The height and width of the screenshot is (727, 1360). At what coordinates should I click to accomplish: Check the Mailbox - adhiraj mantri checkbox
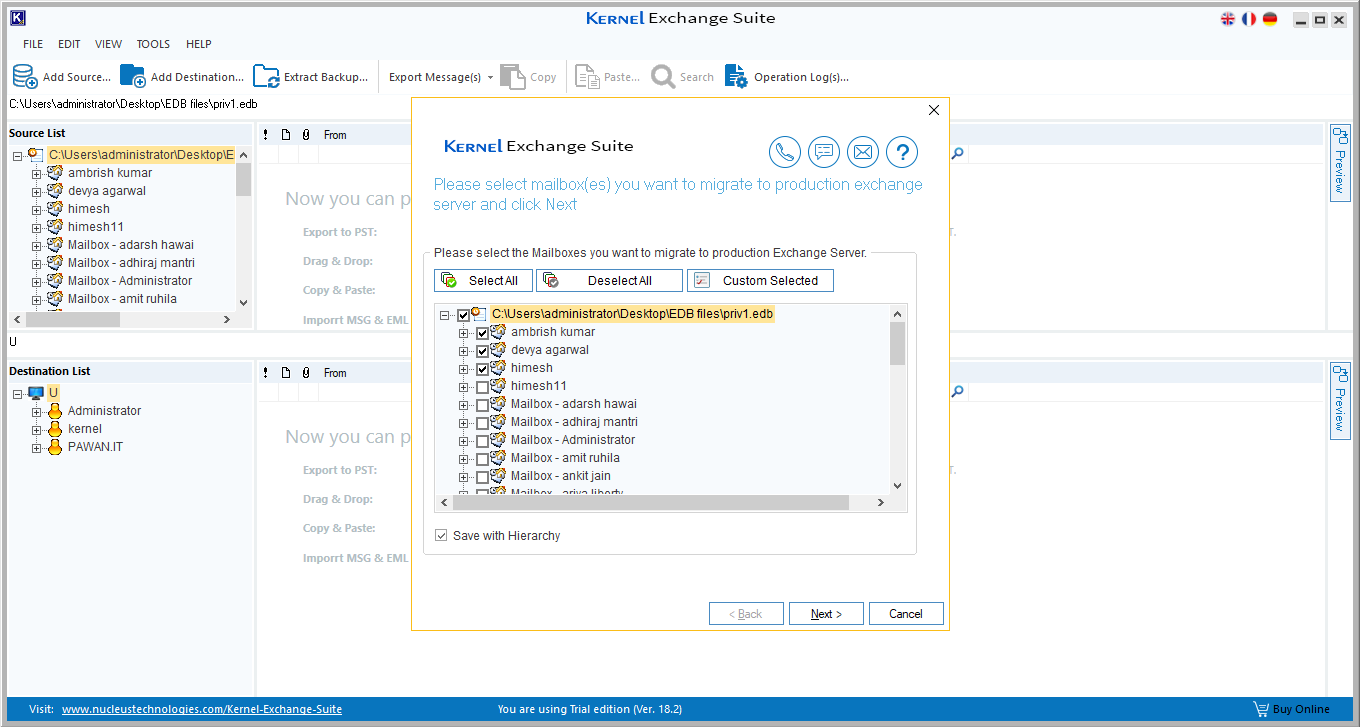click(x=483, y=423)
